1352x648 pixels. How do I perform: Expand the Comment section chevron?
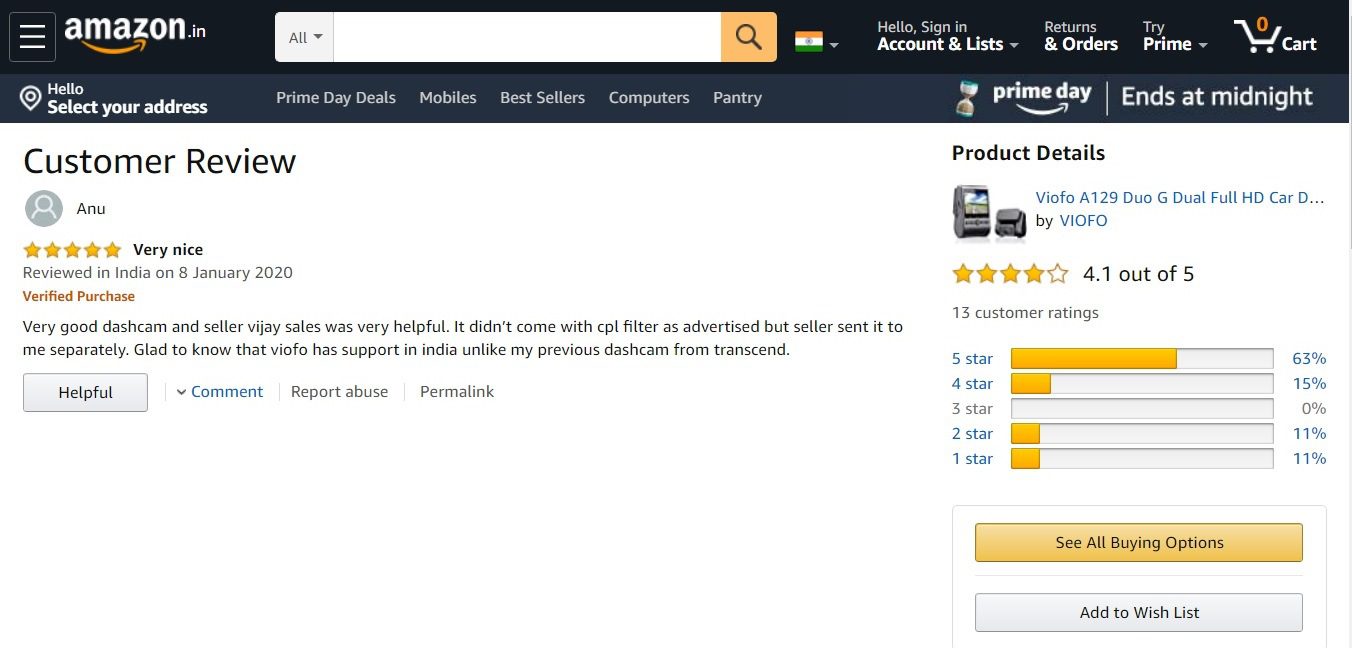point(181,392)
